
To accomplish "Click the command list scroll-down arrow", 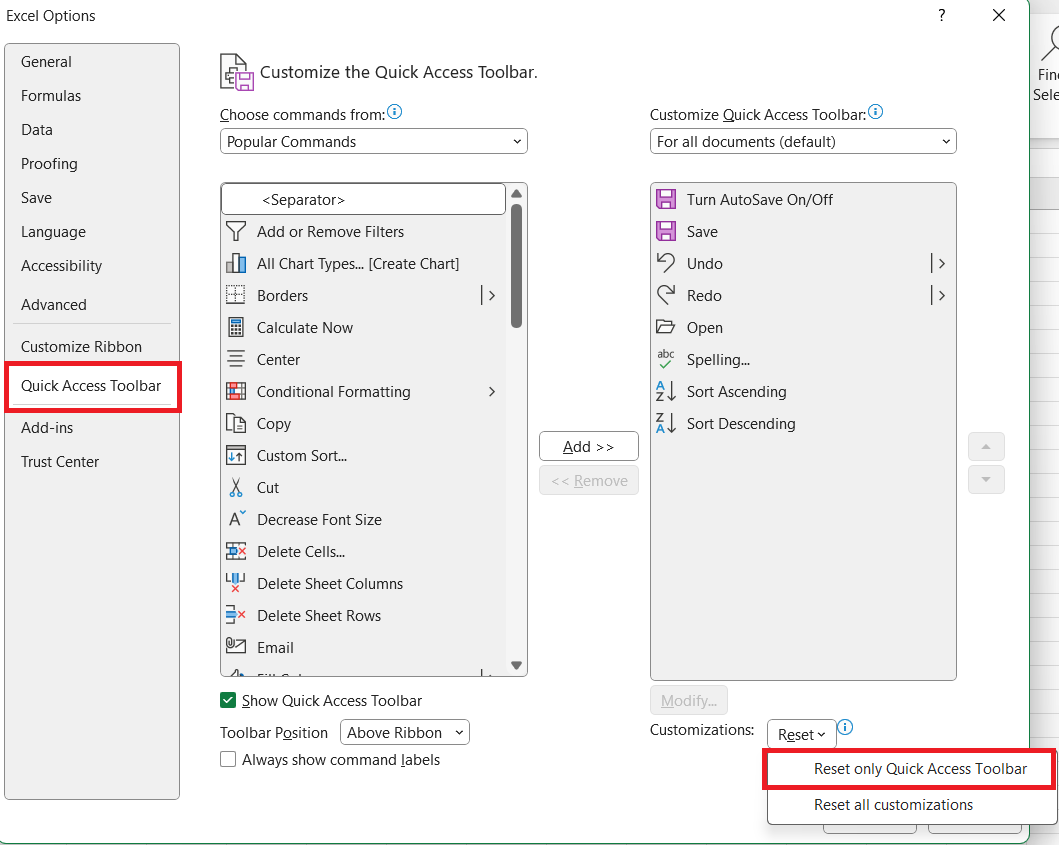I will coord(517,665).
